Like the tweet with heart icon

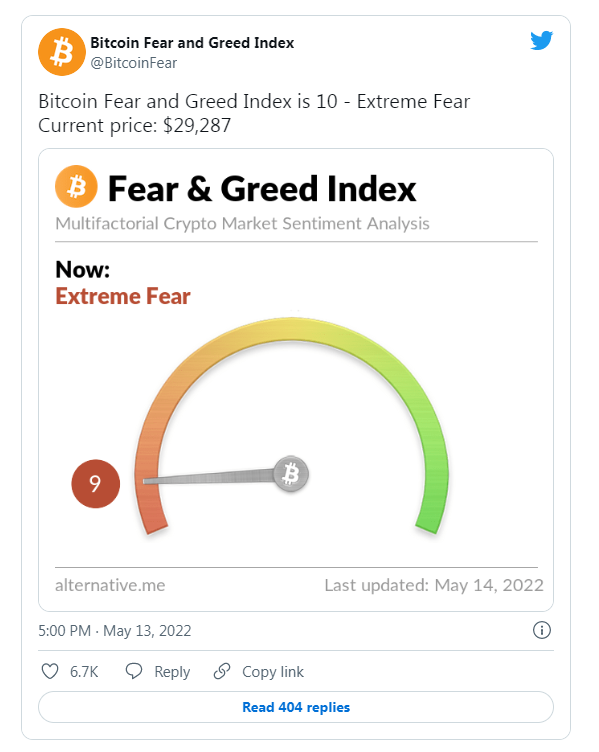[x=50, y=671]
